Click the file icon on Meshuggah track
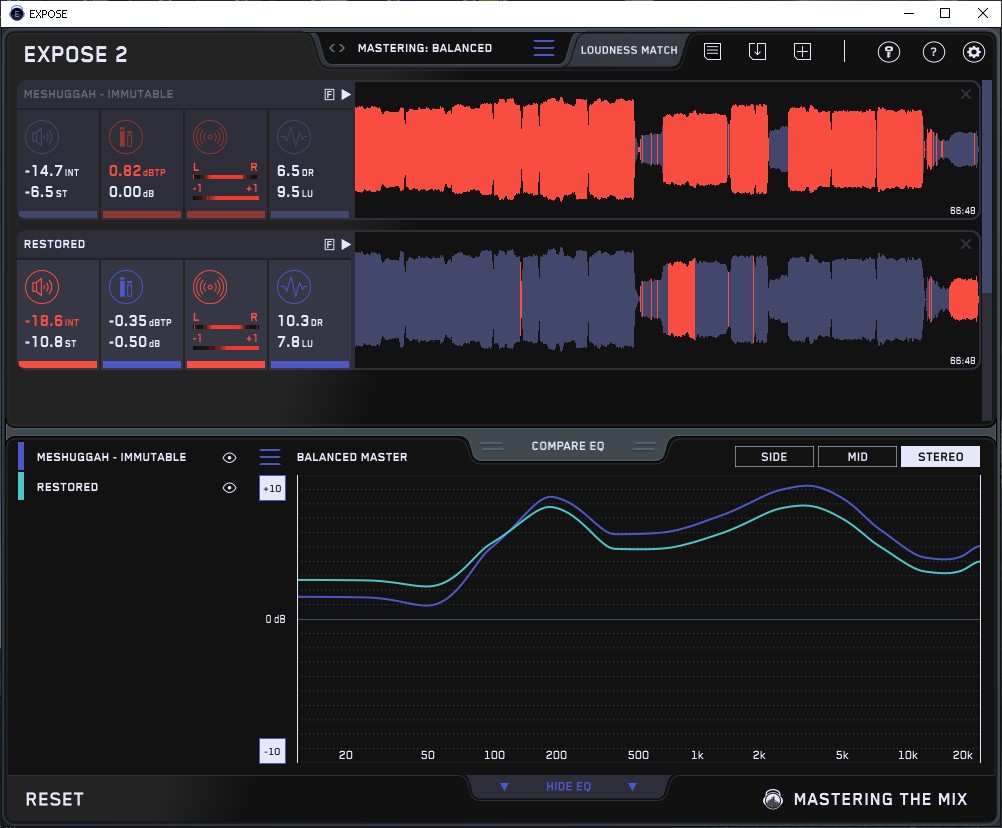This screenshot has height=828, width=1002. pyautogui.click(x=330, y=95)
